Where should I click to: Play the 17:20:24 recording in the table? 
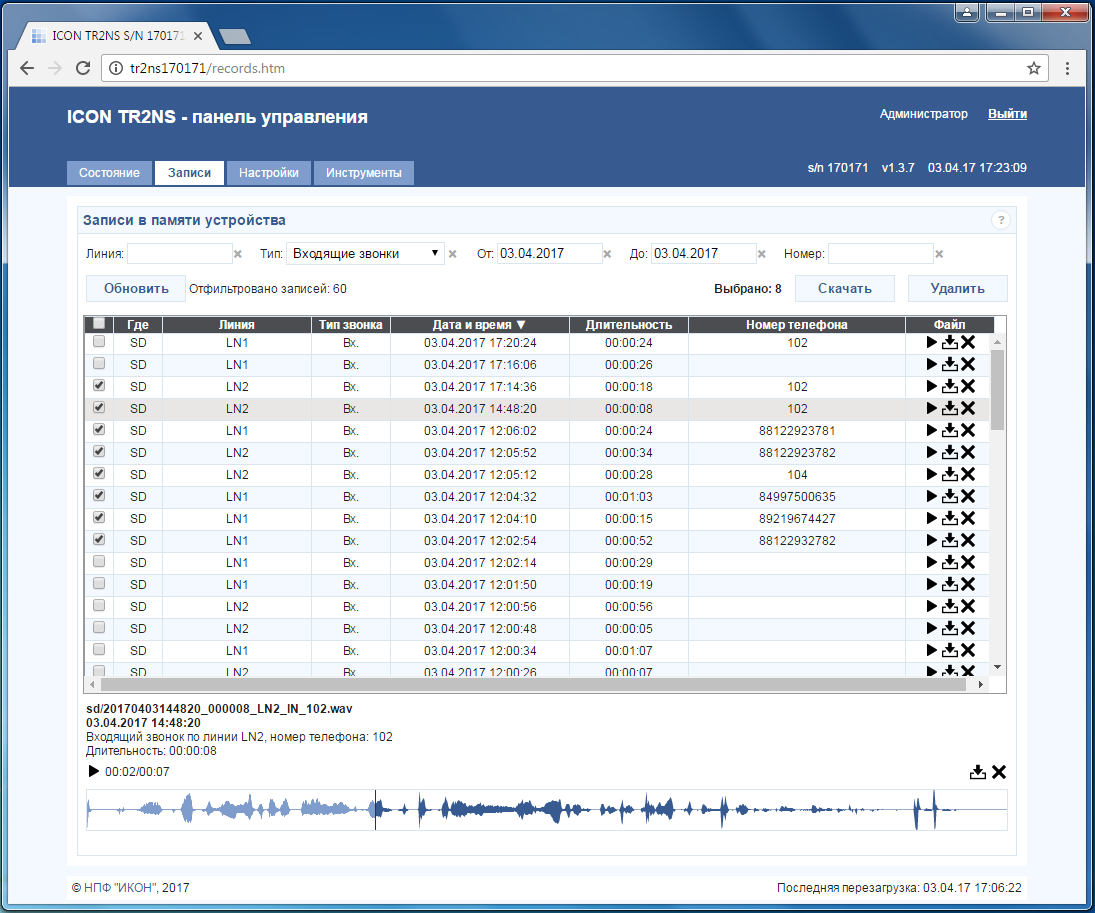(x=932, y=343)
